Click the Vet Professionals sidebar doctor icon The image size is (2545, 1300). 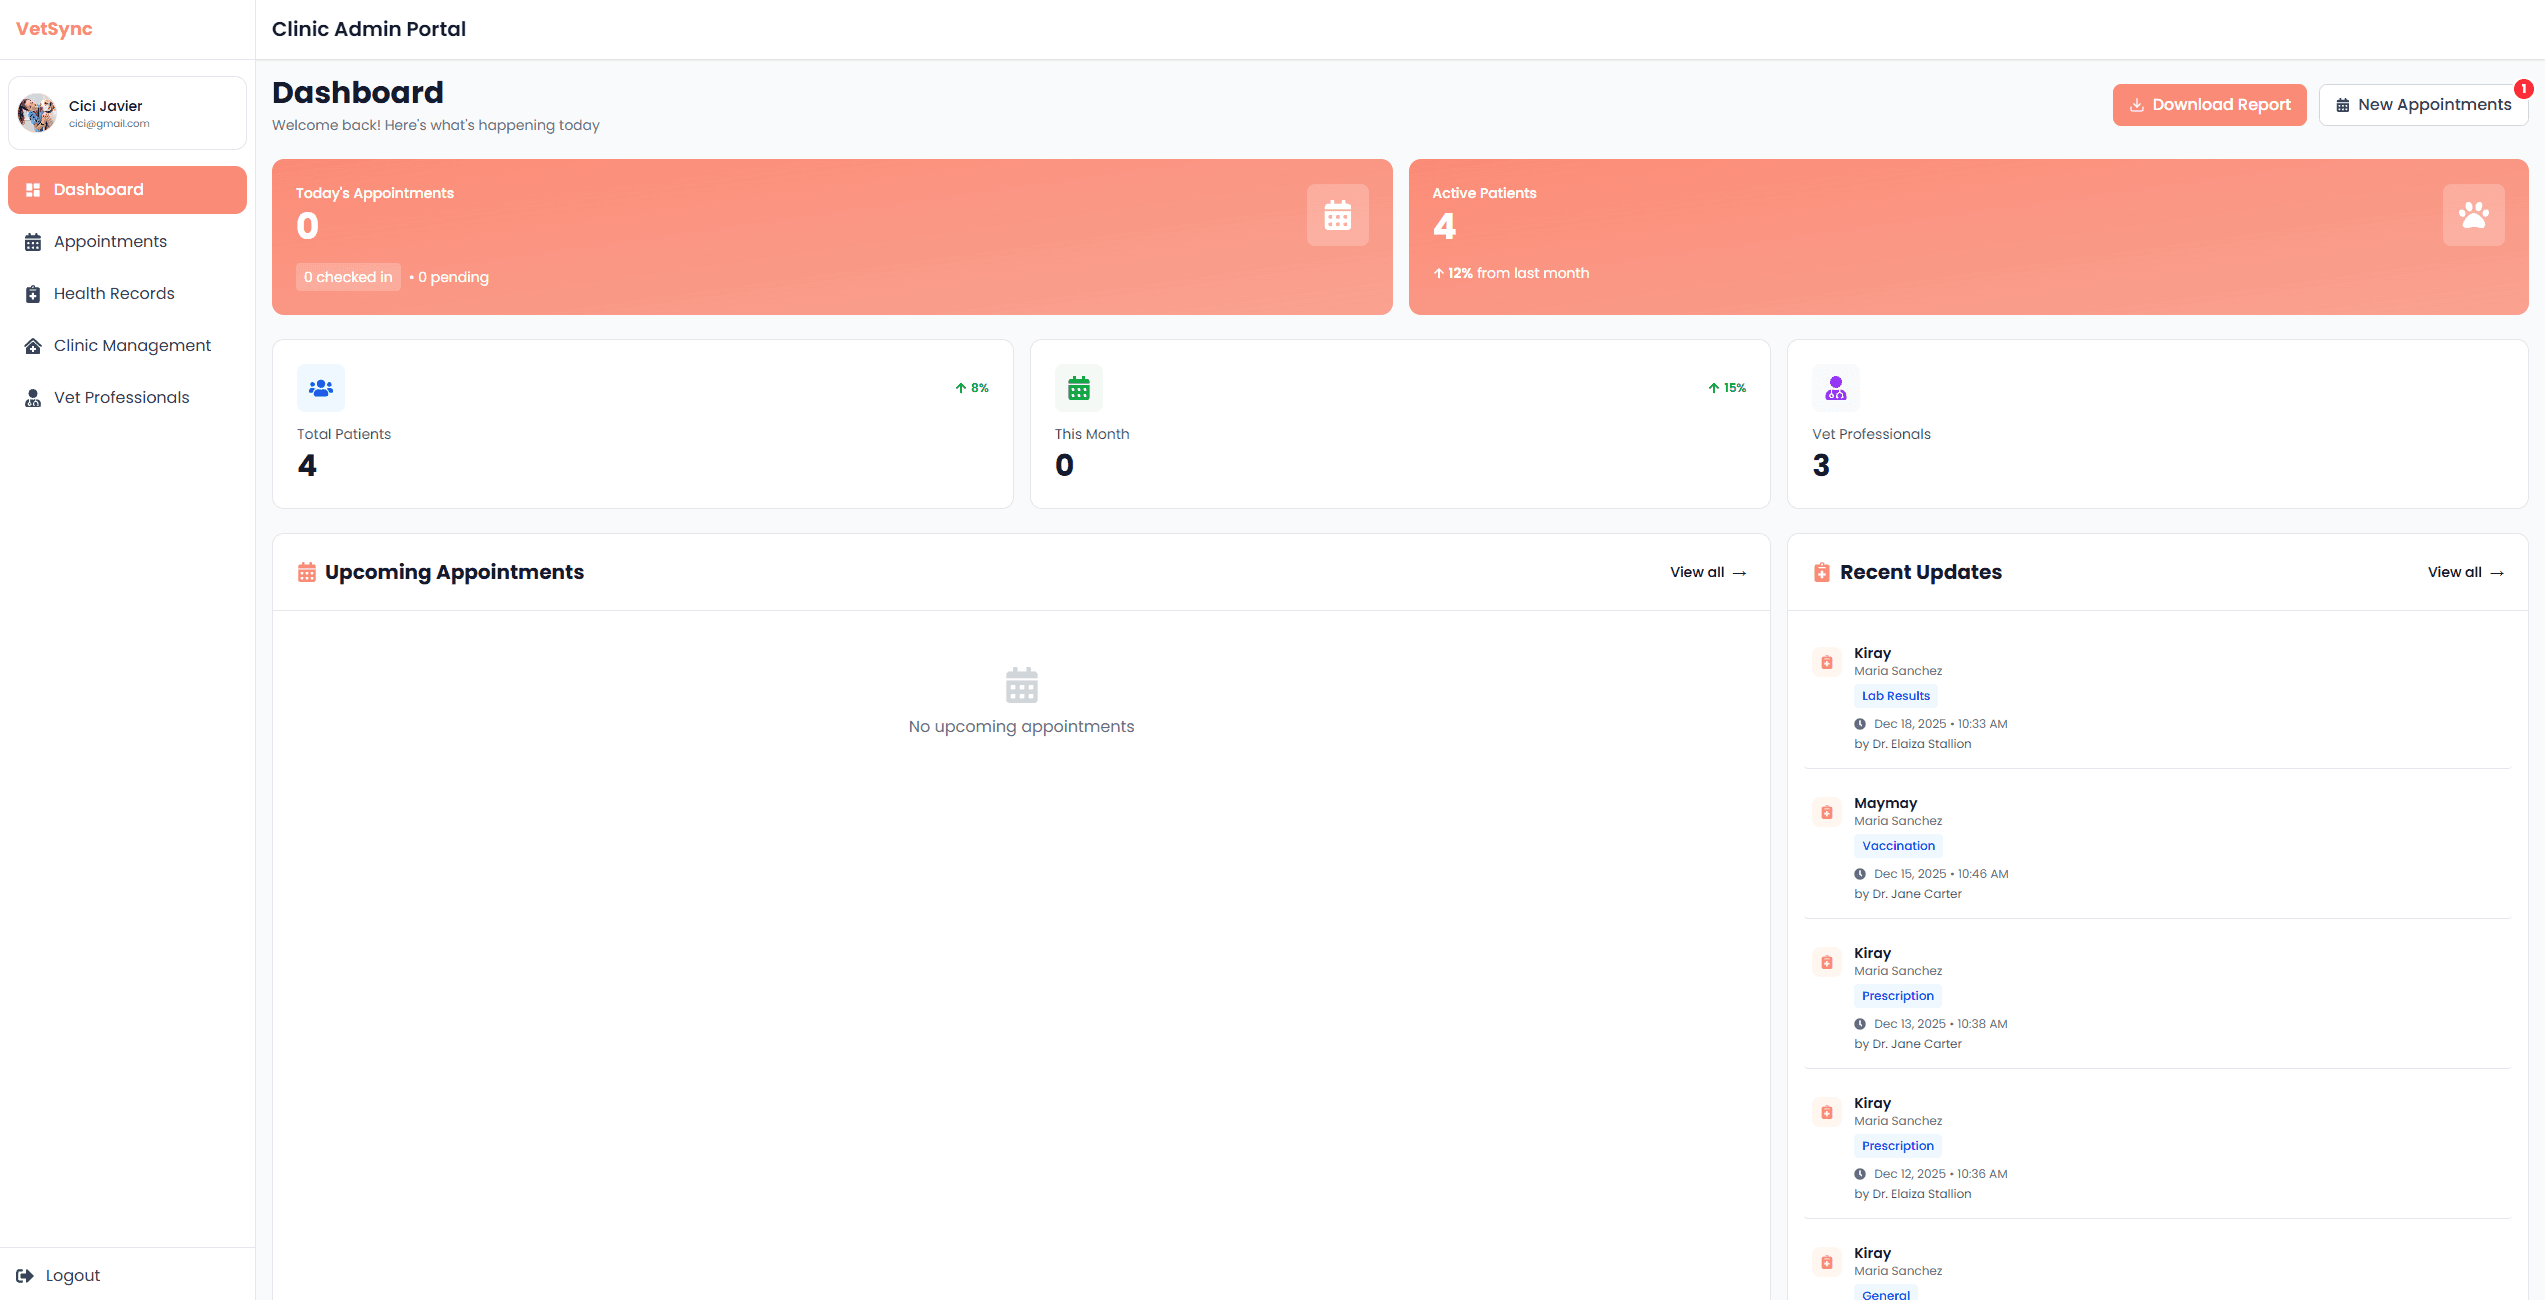(x=33, y=398)
